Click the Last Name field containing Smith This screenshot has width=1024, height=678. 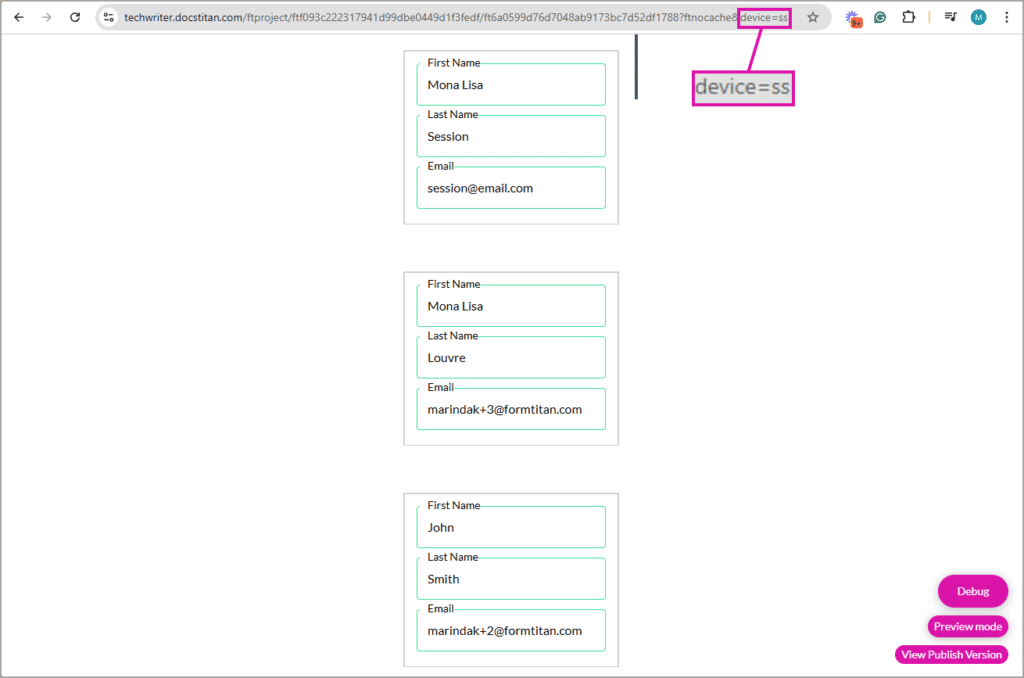[x=511, y=579]
